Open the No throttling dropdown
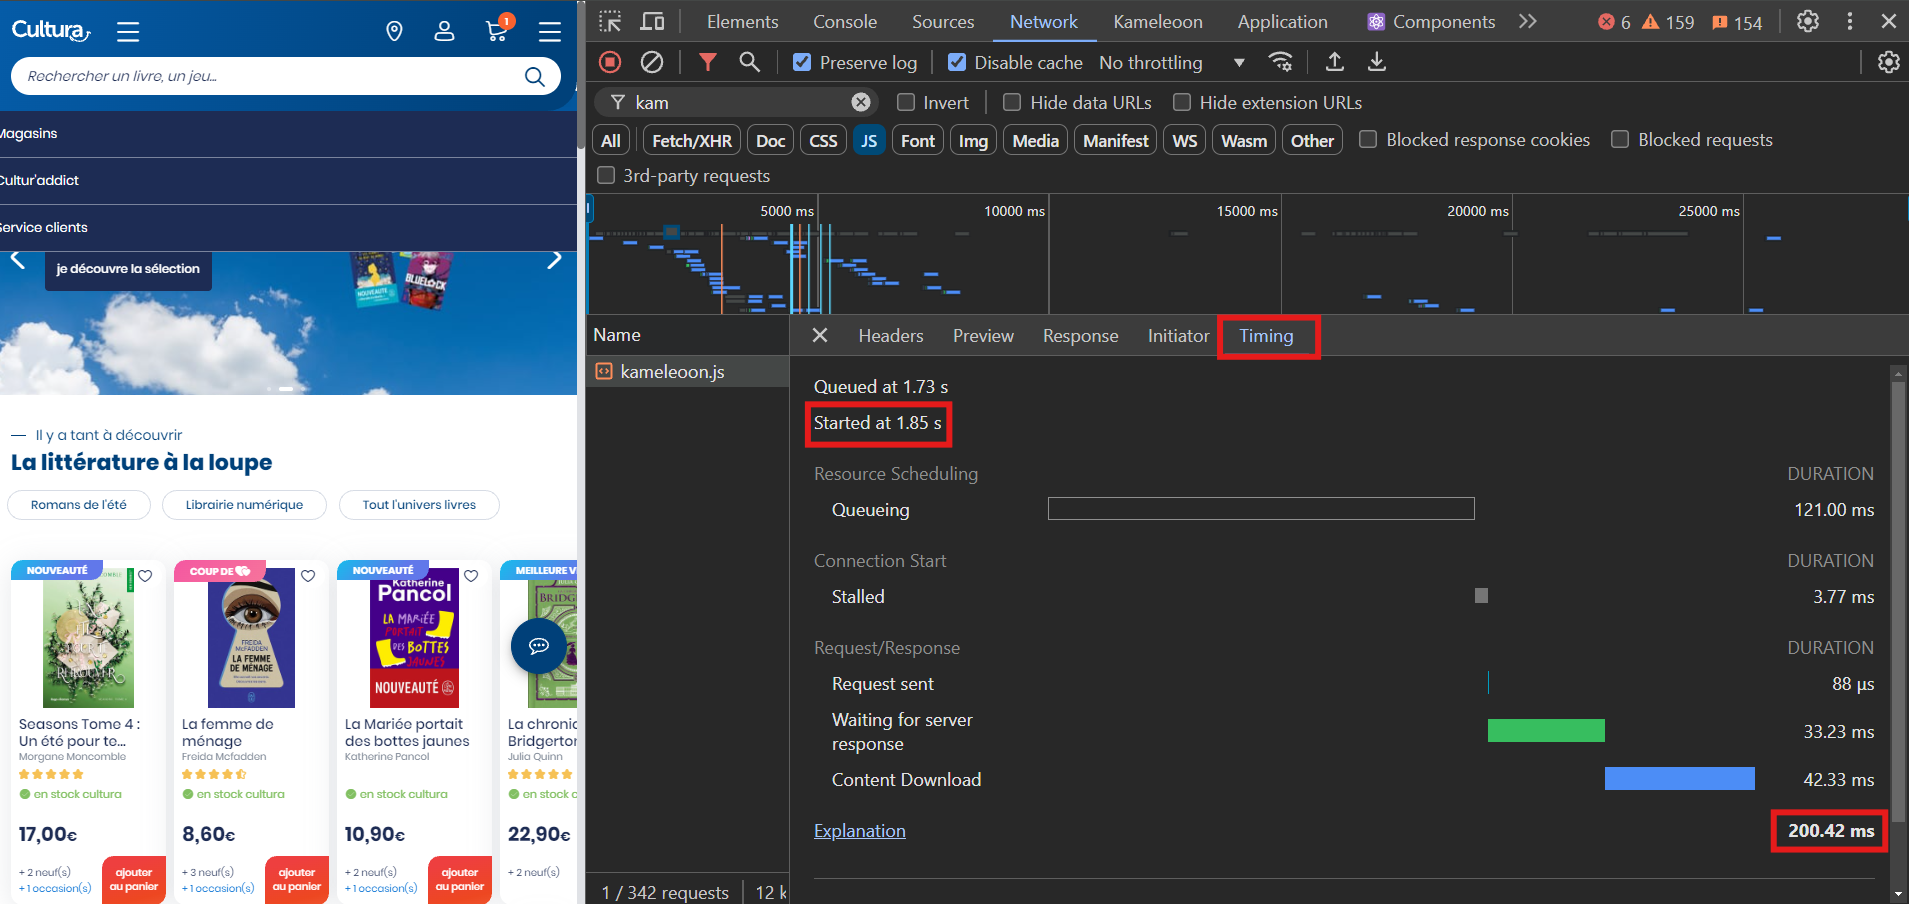Viewport: 1909px width, 904px height. pyautogui.click(x=1171, y=62)
